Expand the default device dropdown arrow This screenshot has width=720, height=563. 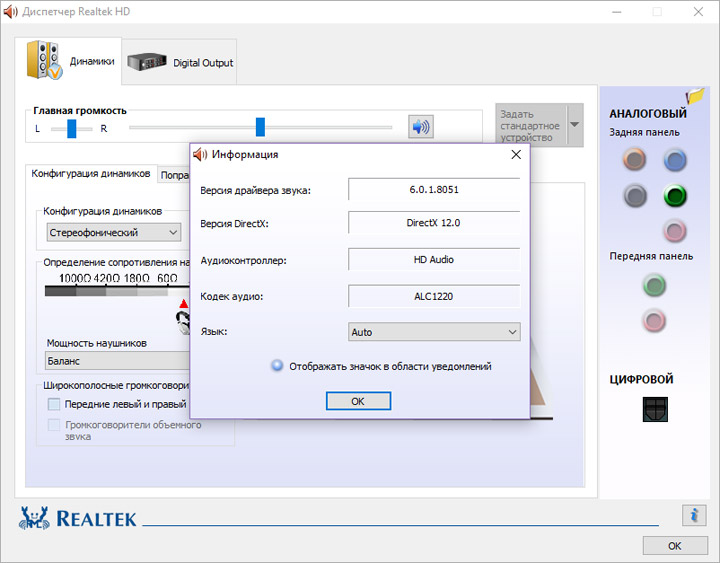[x=574, y=124]
